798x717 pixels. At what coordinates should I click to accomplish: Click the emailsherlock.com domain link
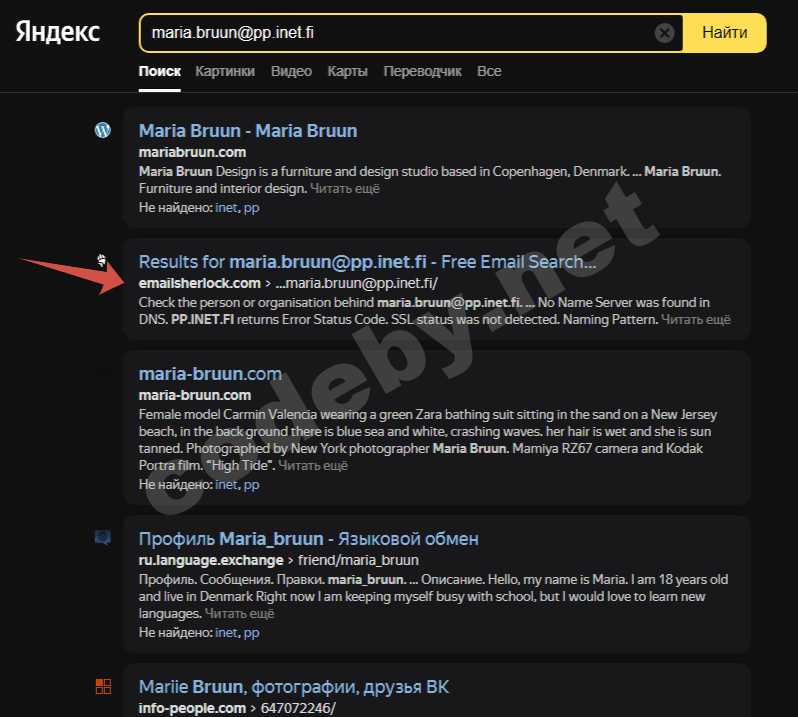(200, 283)
